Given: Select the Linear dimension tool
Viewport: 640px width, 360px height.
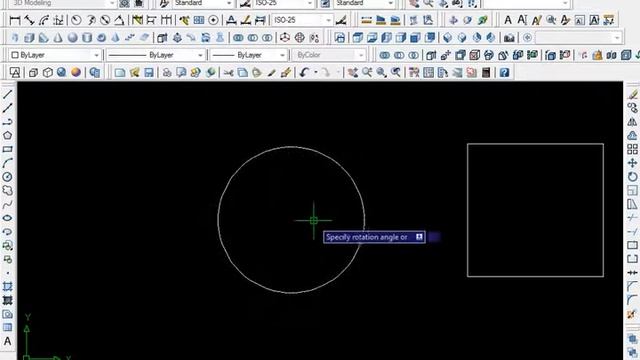Looking at the screenshot, I should coord(15,20).
